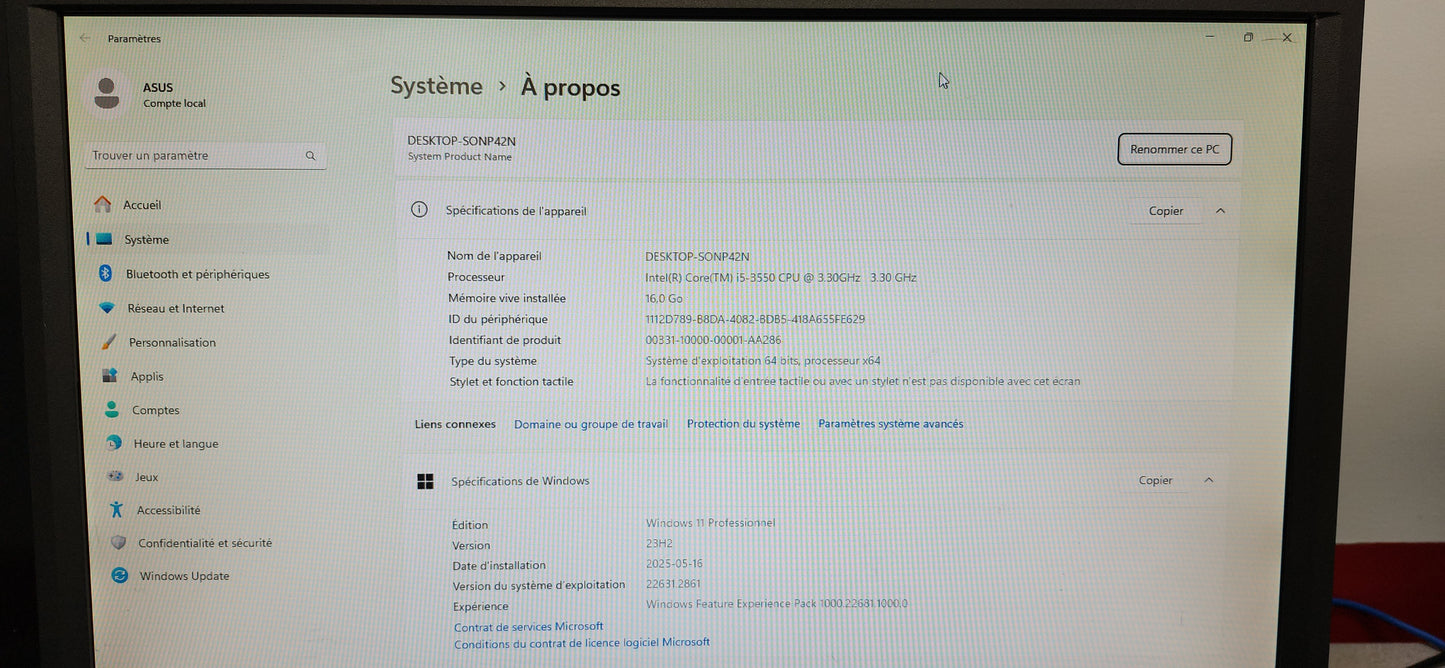Click Système in the breadcrumb header

point(436,87)
